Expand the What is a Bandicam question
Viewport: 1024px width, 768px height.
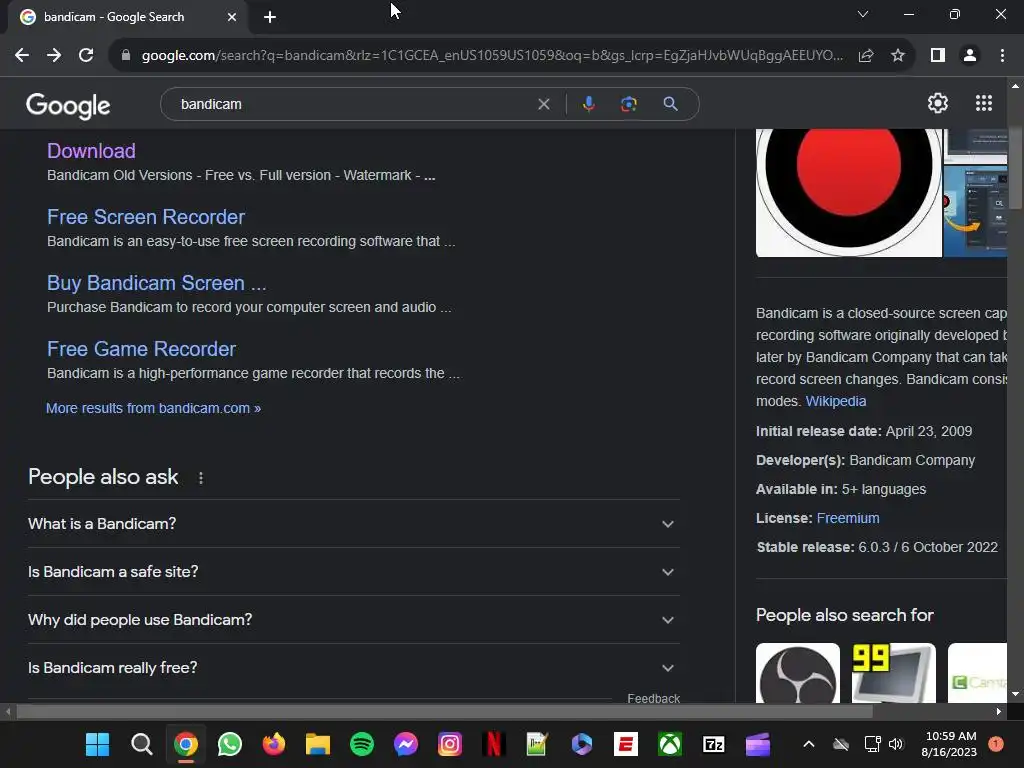point(353,524)
